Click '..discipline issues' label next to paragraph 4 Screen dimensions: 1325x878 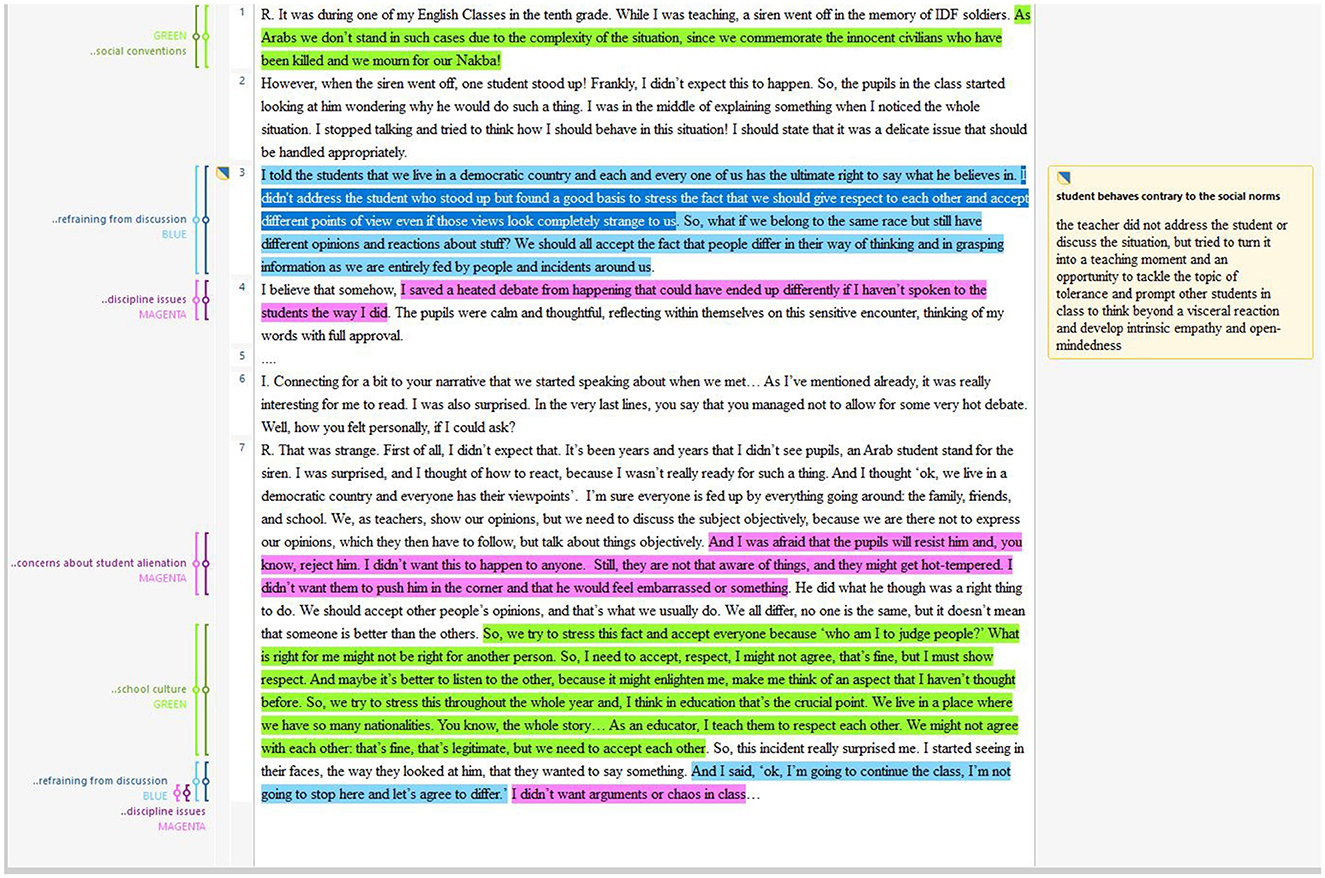(x=143, y=300)
